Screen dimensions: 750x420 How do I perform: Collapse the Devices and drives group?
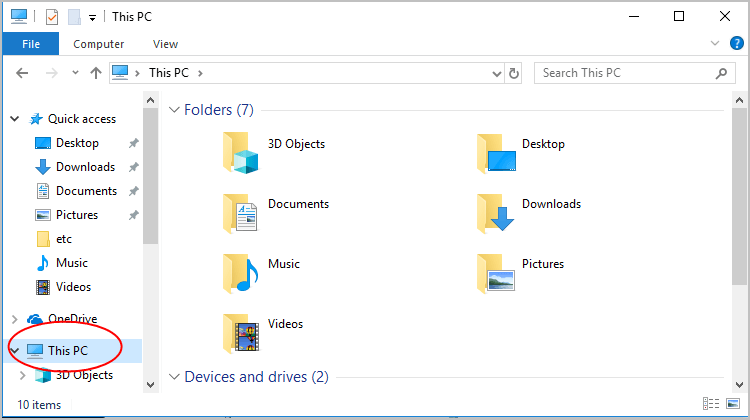[174, 377]
